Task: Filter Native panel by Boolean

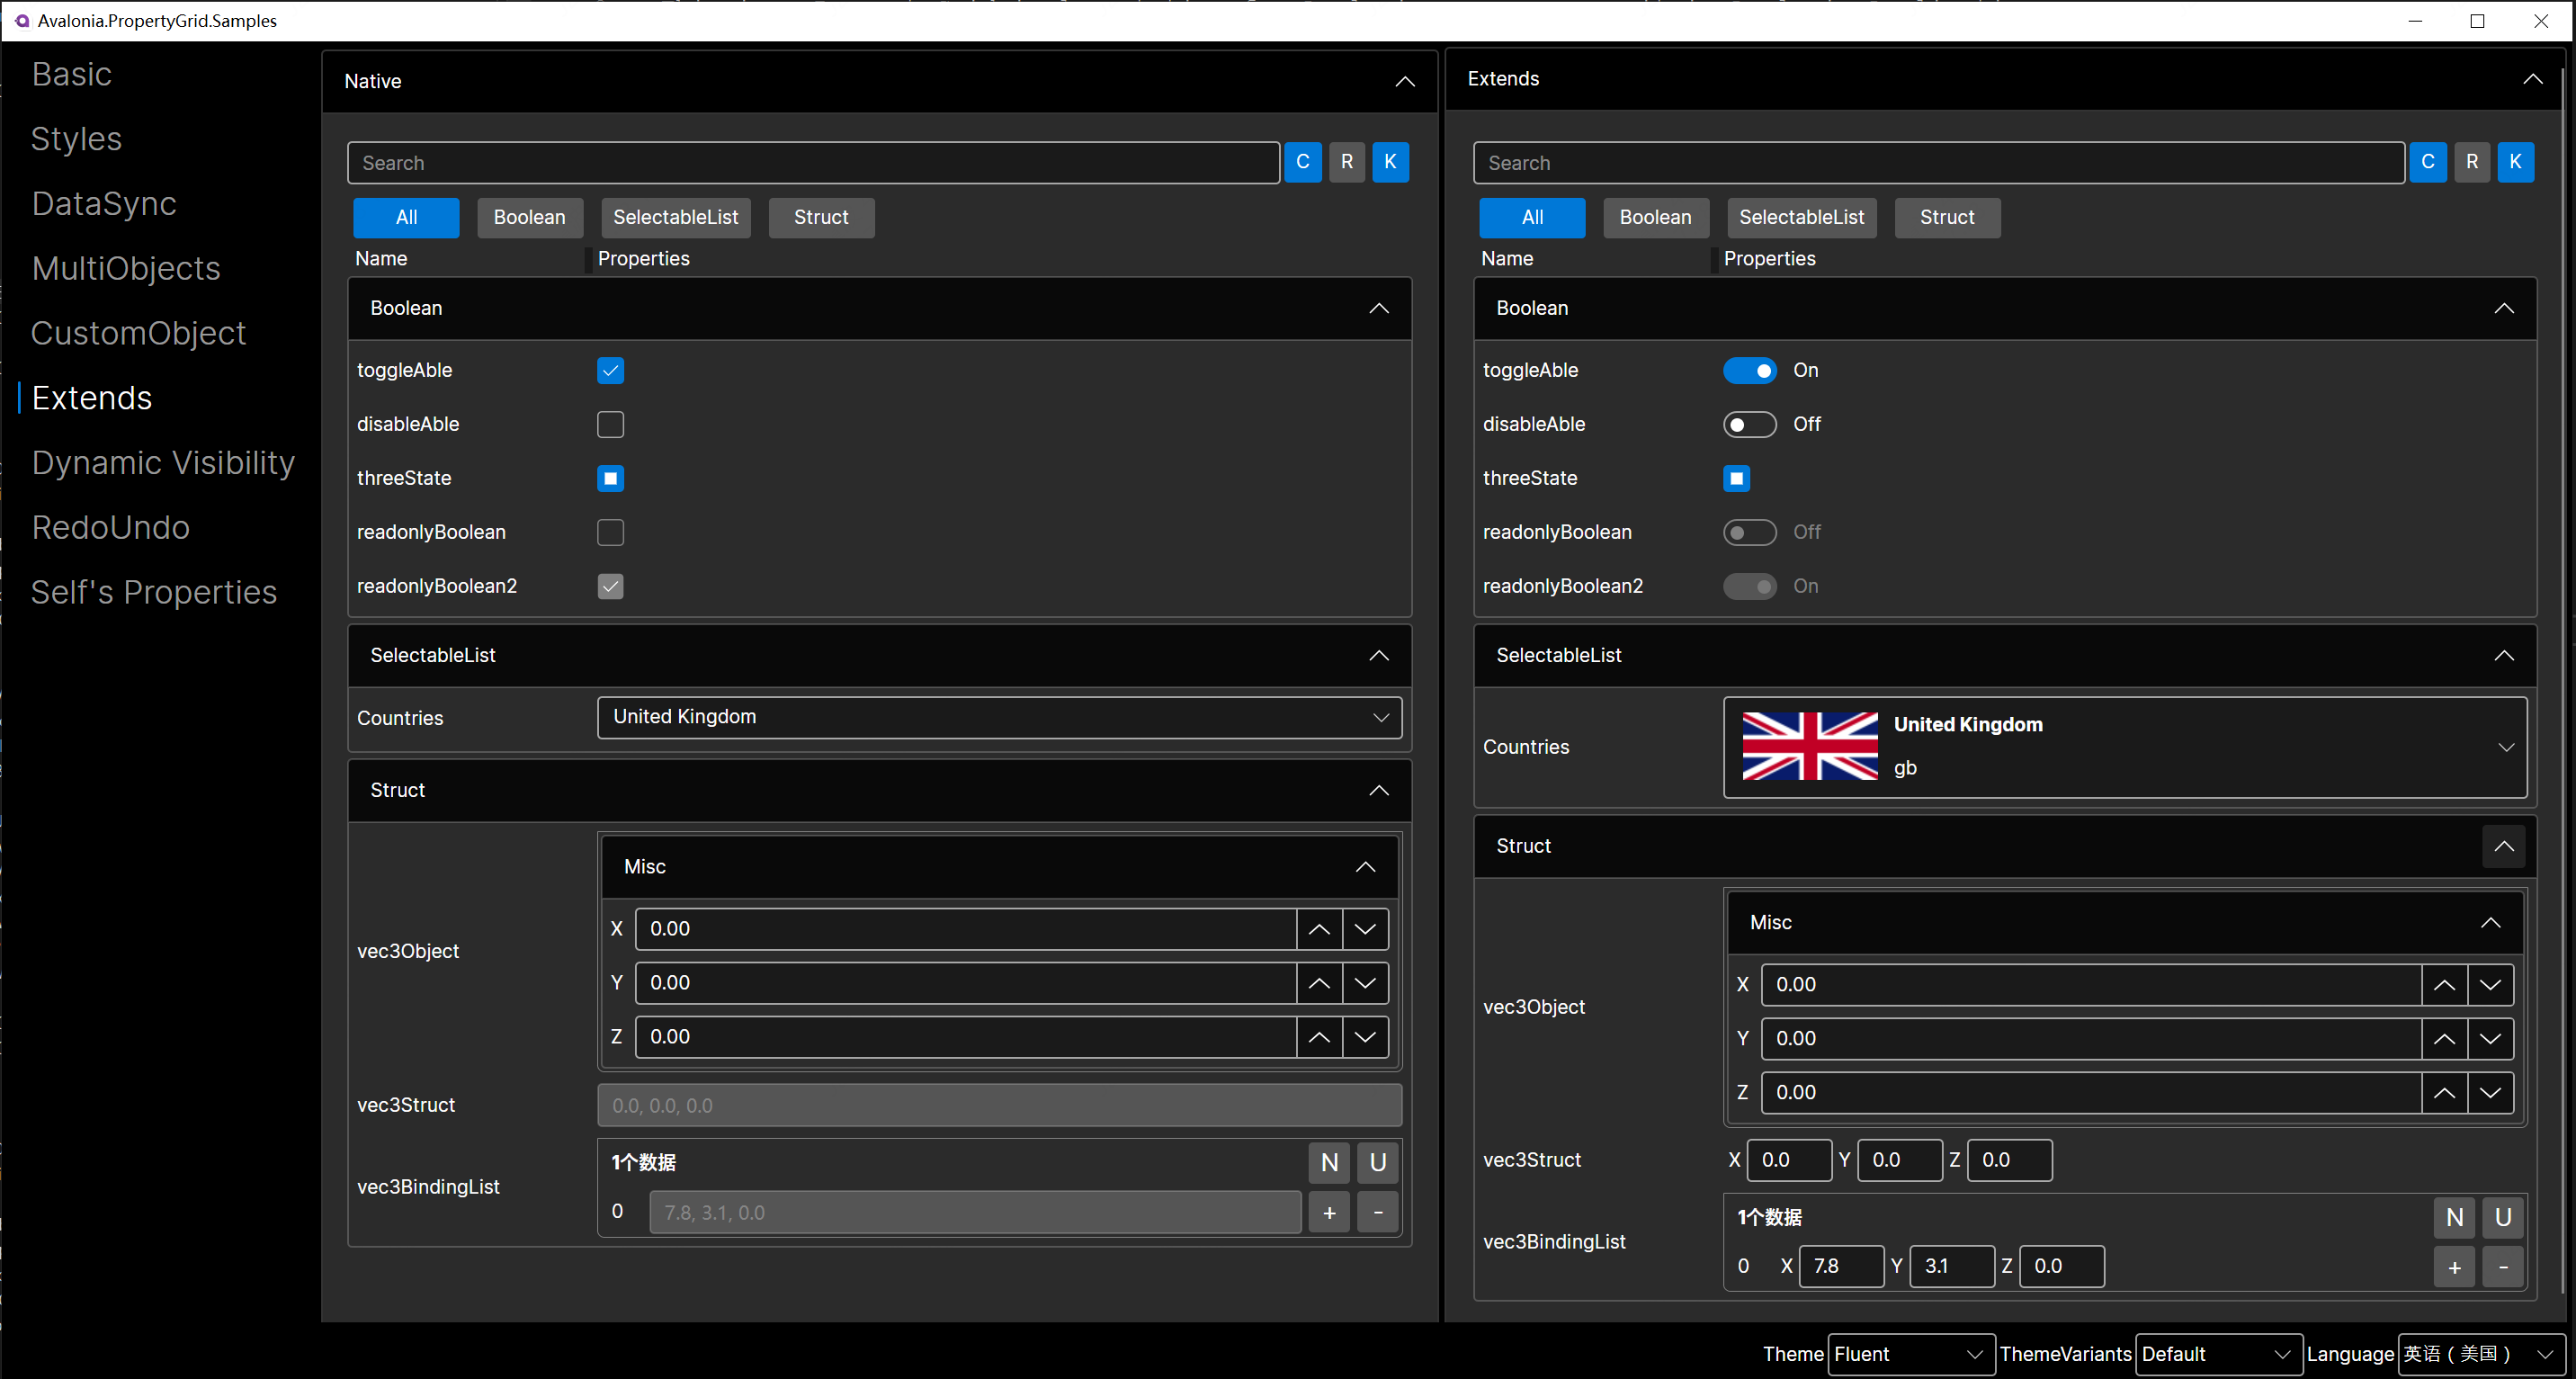Action: [529, 217]
